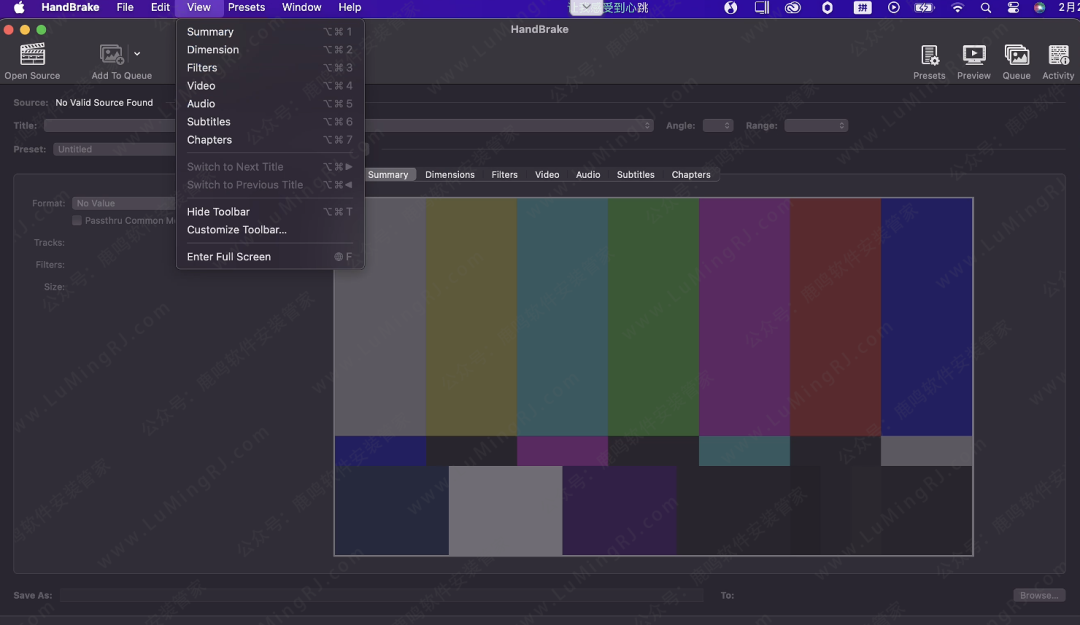Switch to the Chapters tab
Image resolution: width=1080 pixels, height=625 pixels.
click(690, 175)
